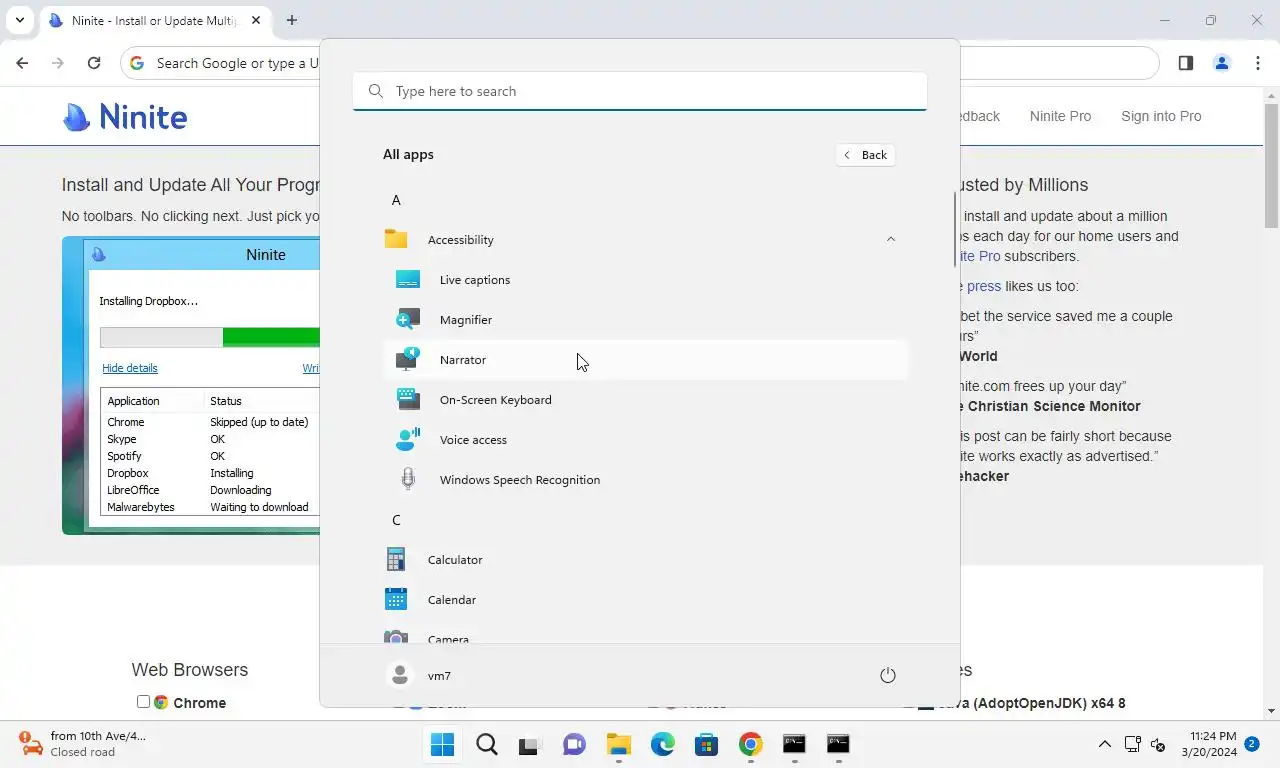1280x768 pixels.
Task: Tick the Chrome checkbox under Web Browsers
Action: click(143, 702)
